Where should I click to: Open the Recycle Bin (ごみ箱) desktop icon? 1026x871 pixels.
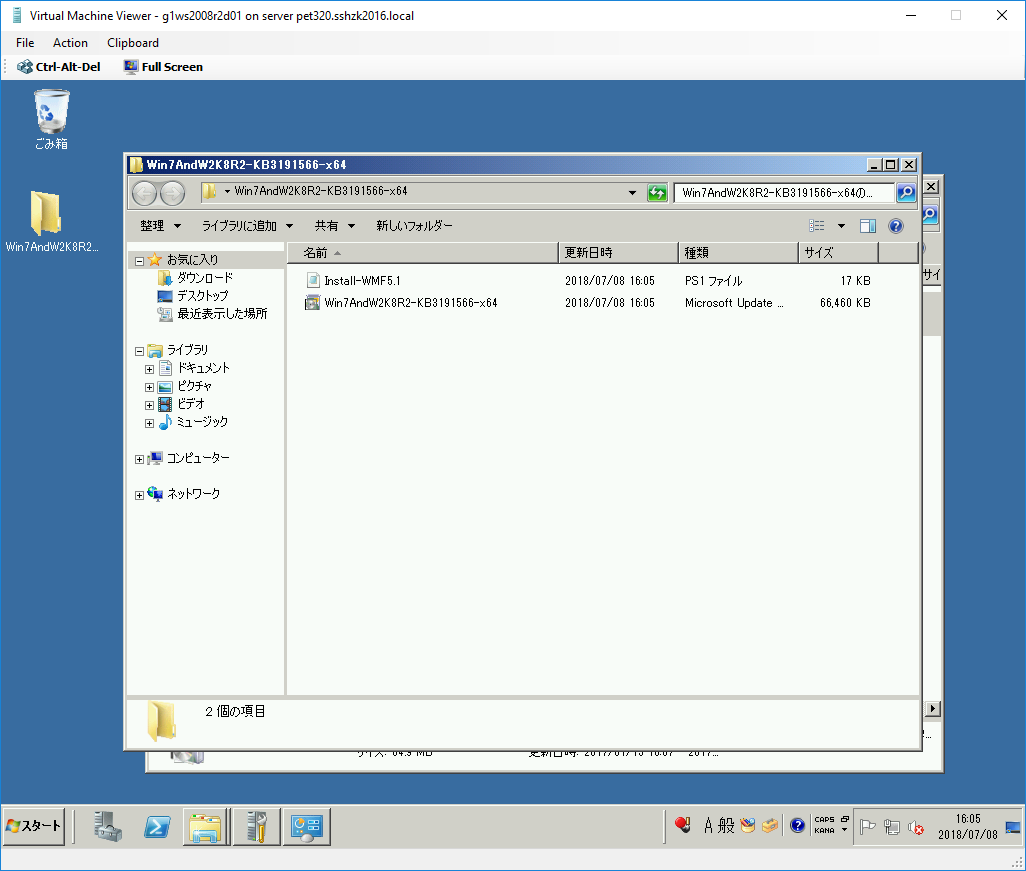[x=51, y=120]
